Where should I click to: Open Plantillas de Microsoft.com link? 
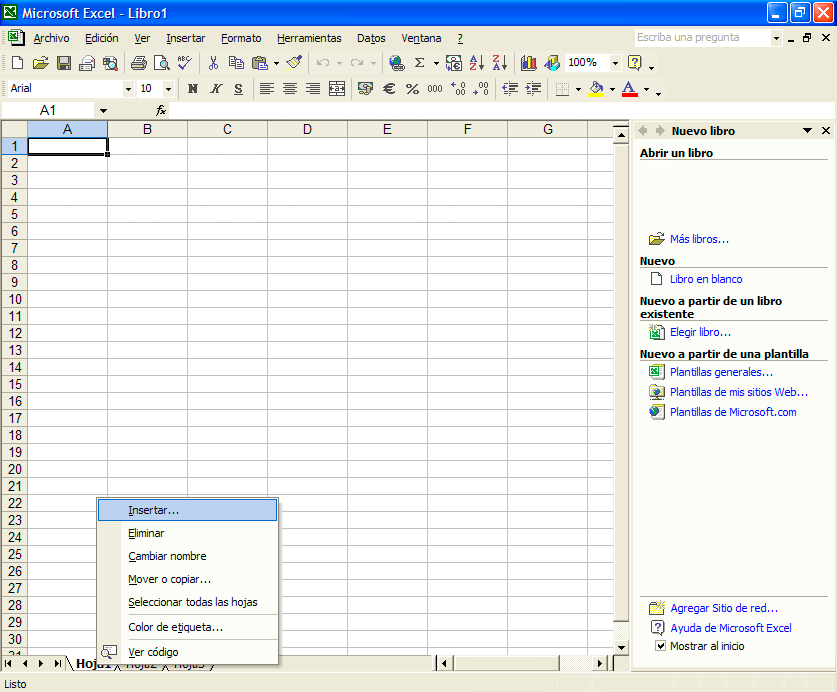coord(733,412)
